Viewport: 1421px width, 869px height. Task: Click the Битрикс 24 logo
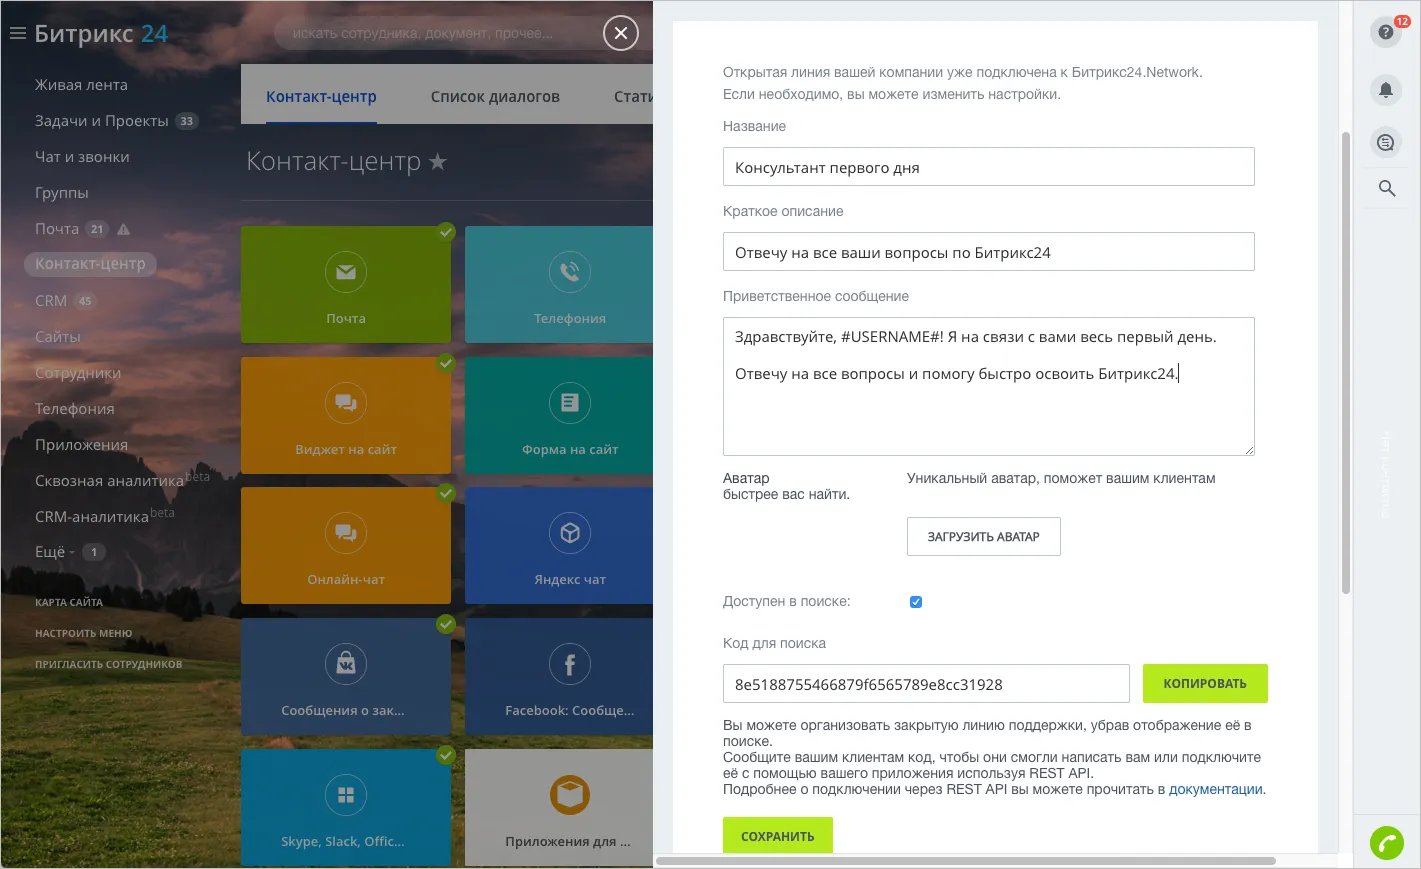(101, 34)
